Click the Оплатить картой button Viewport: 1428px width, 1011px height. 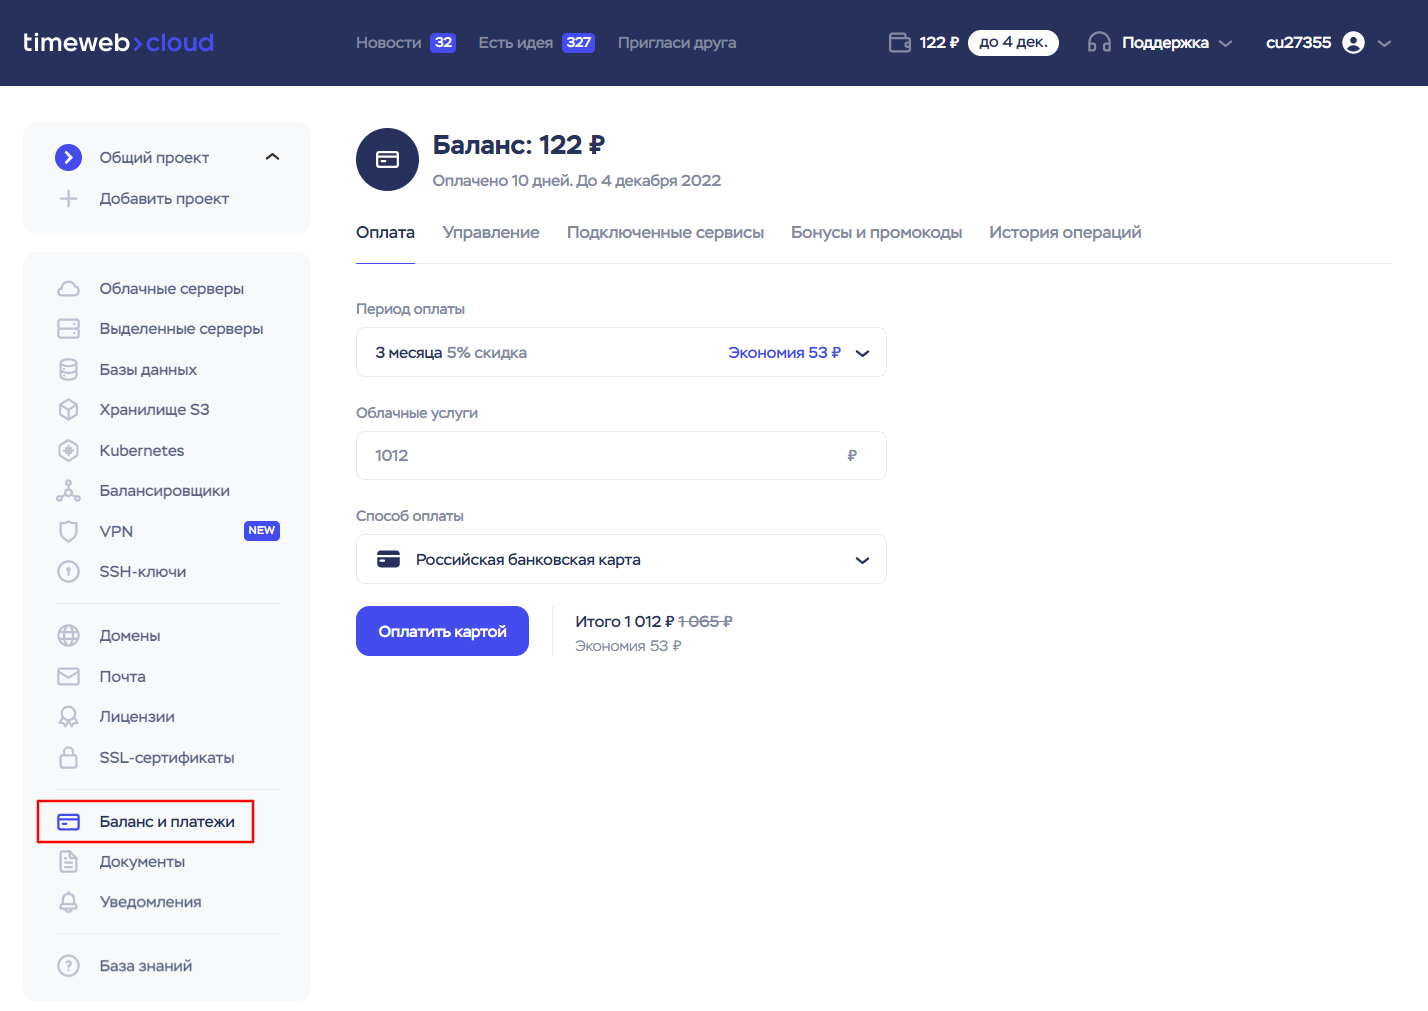pos(442,631)
